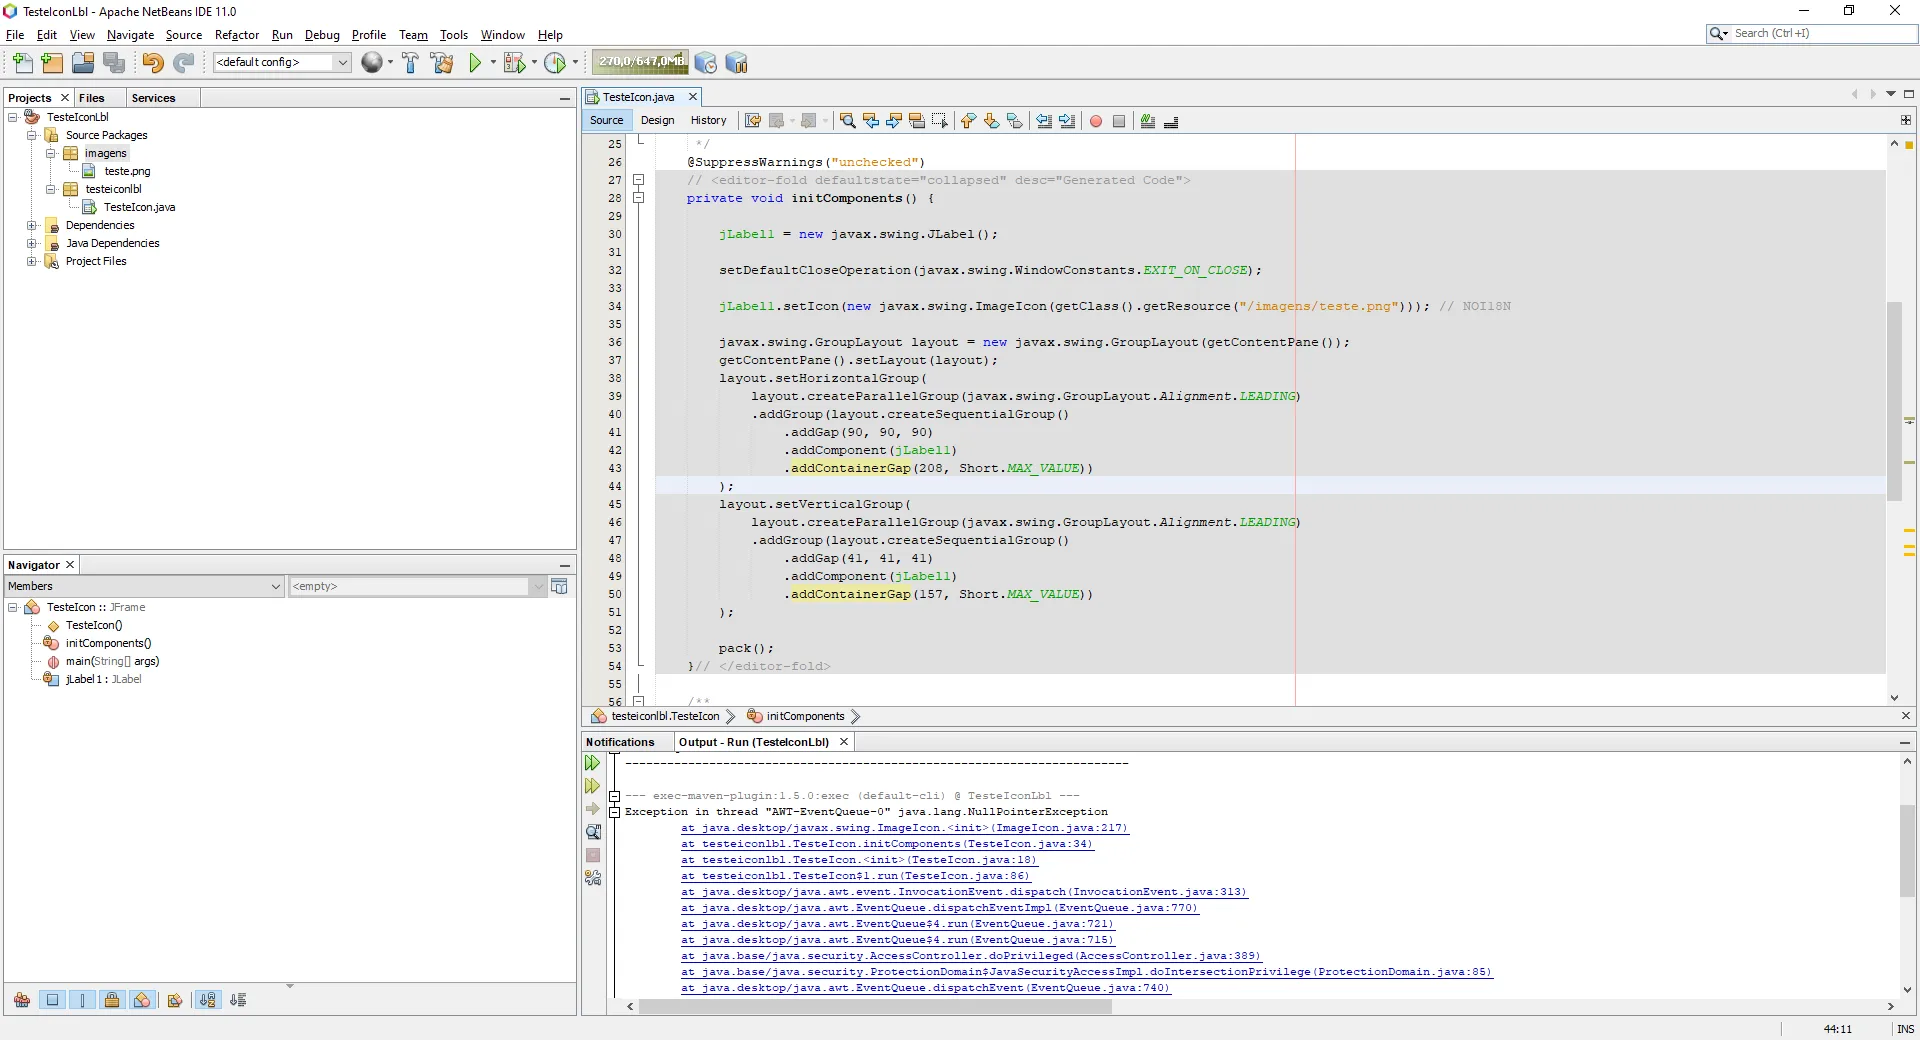Re-run the output with the green double arrow
This screenshot has width=1920, height=1040.
[593, 763]
